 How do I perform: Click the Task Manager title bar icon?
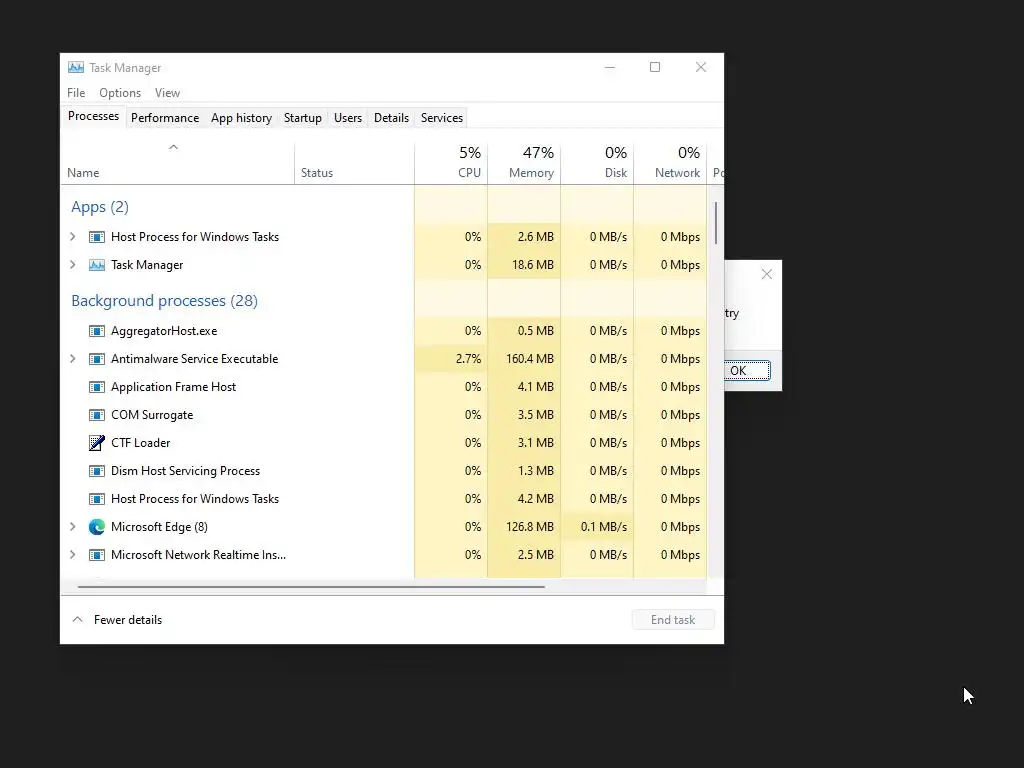click(76, 67)
